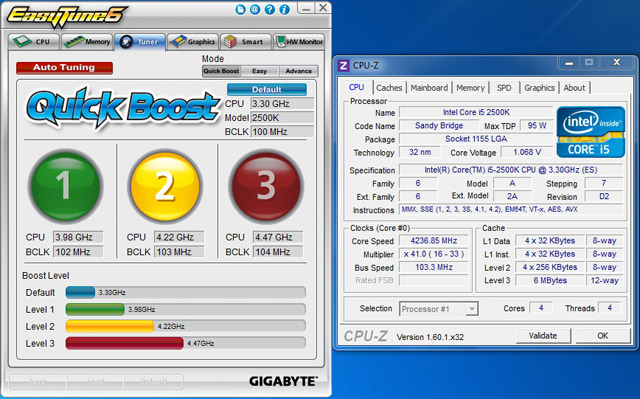Select Quick Boost mode
The image size is (640, 399).
point(221,71)
